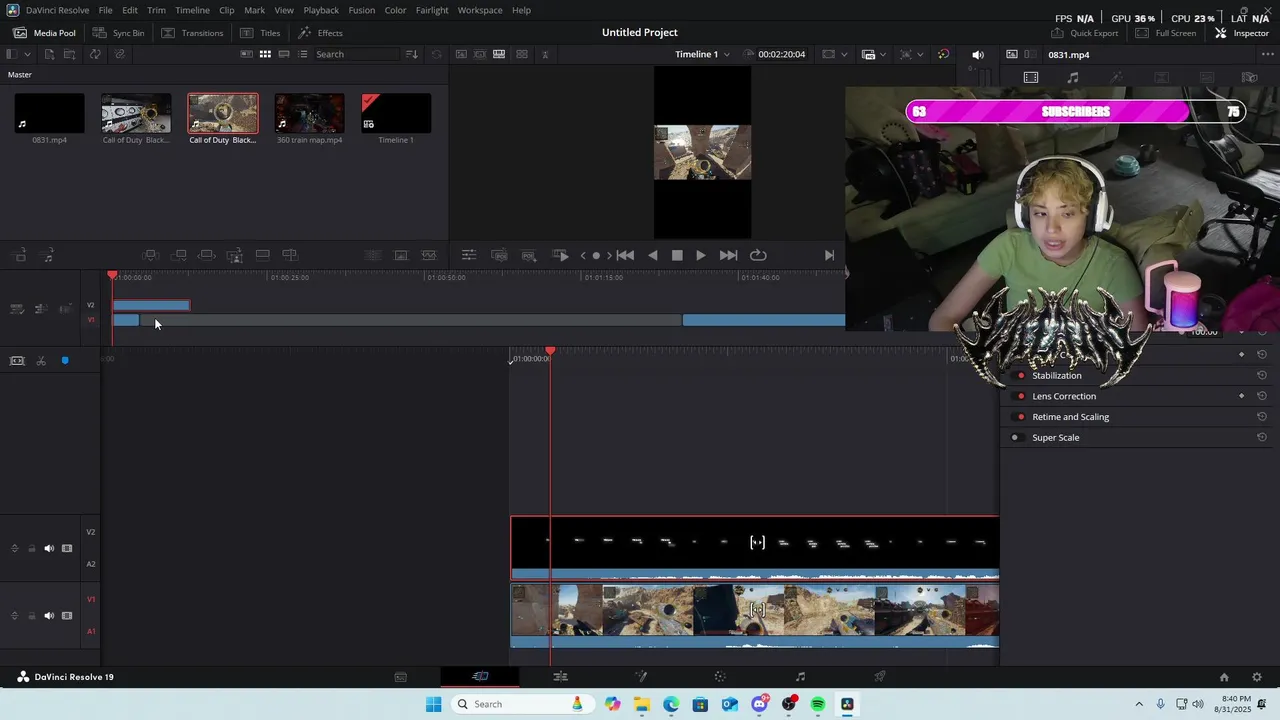Switch media pool to metadata view
The image size is (1280, 720).
tap(246, 54)
